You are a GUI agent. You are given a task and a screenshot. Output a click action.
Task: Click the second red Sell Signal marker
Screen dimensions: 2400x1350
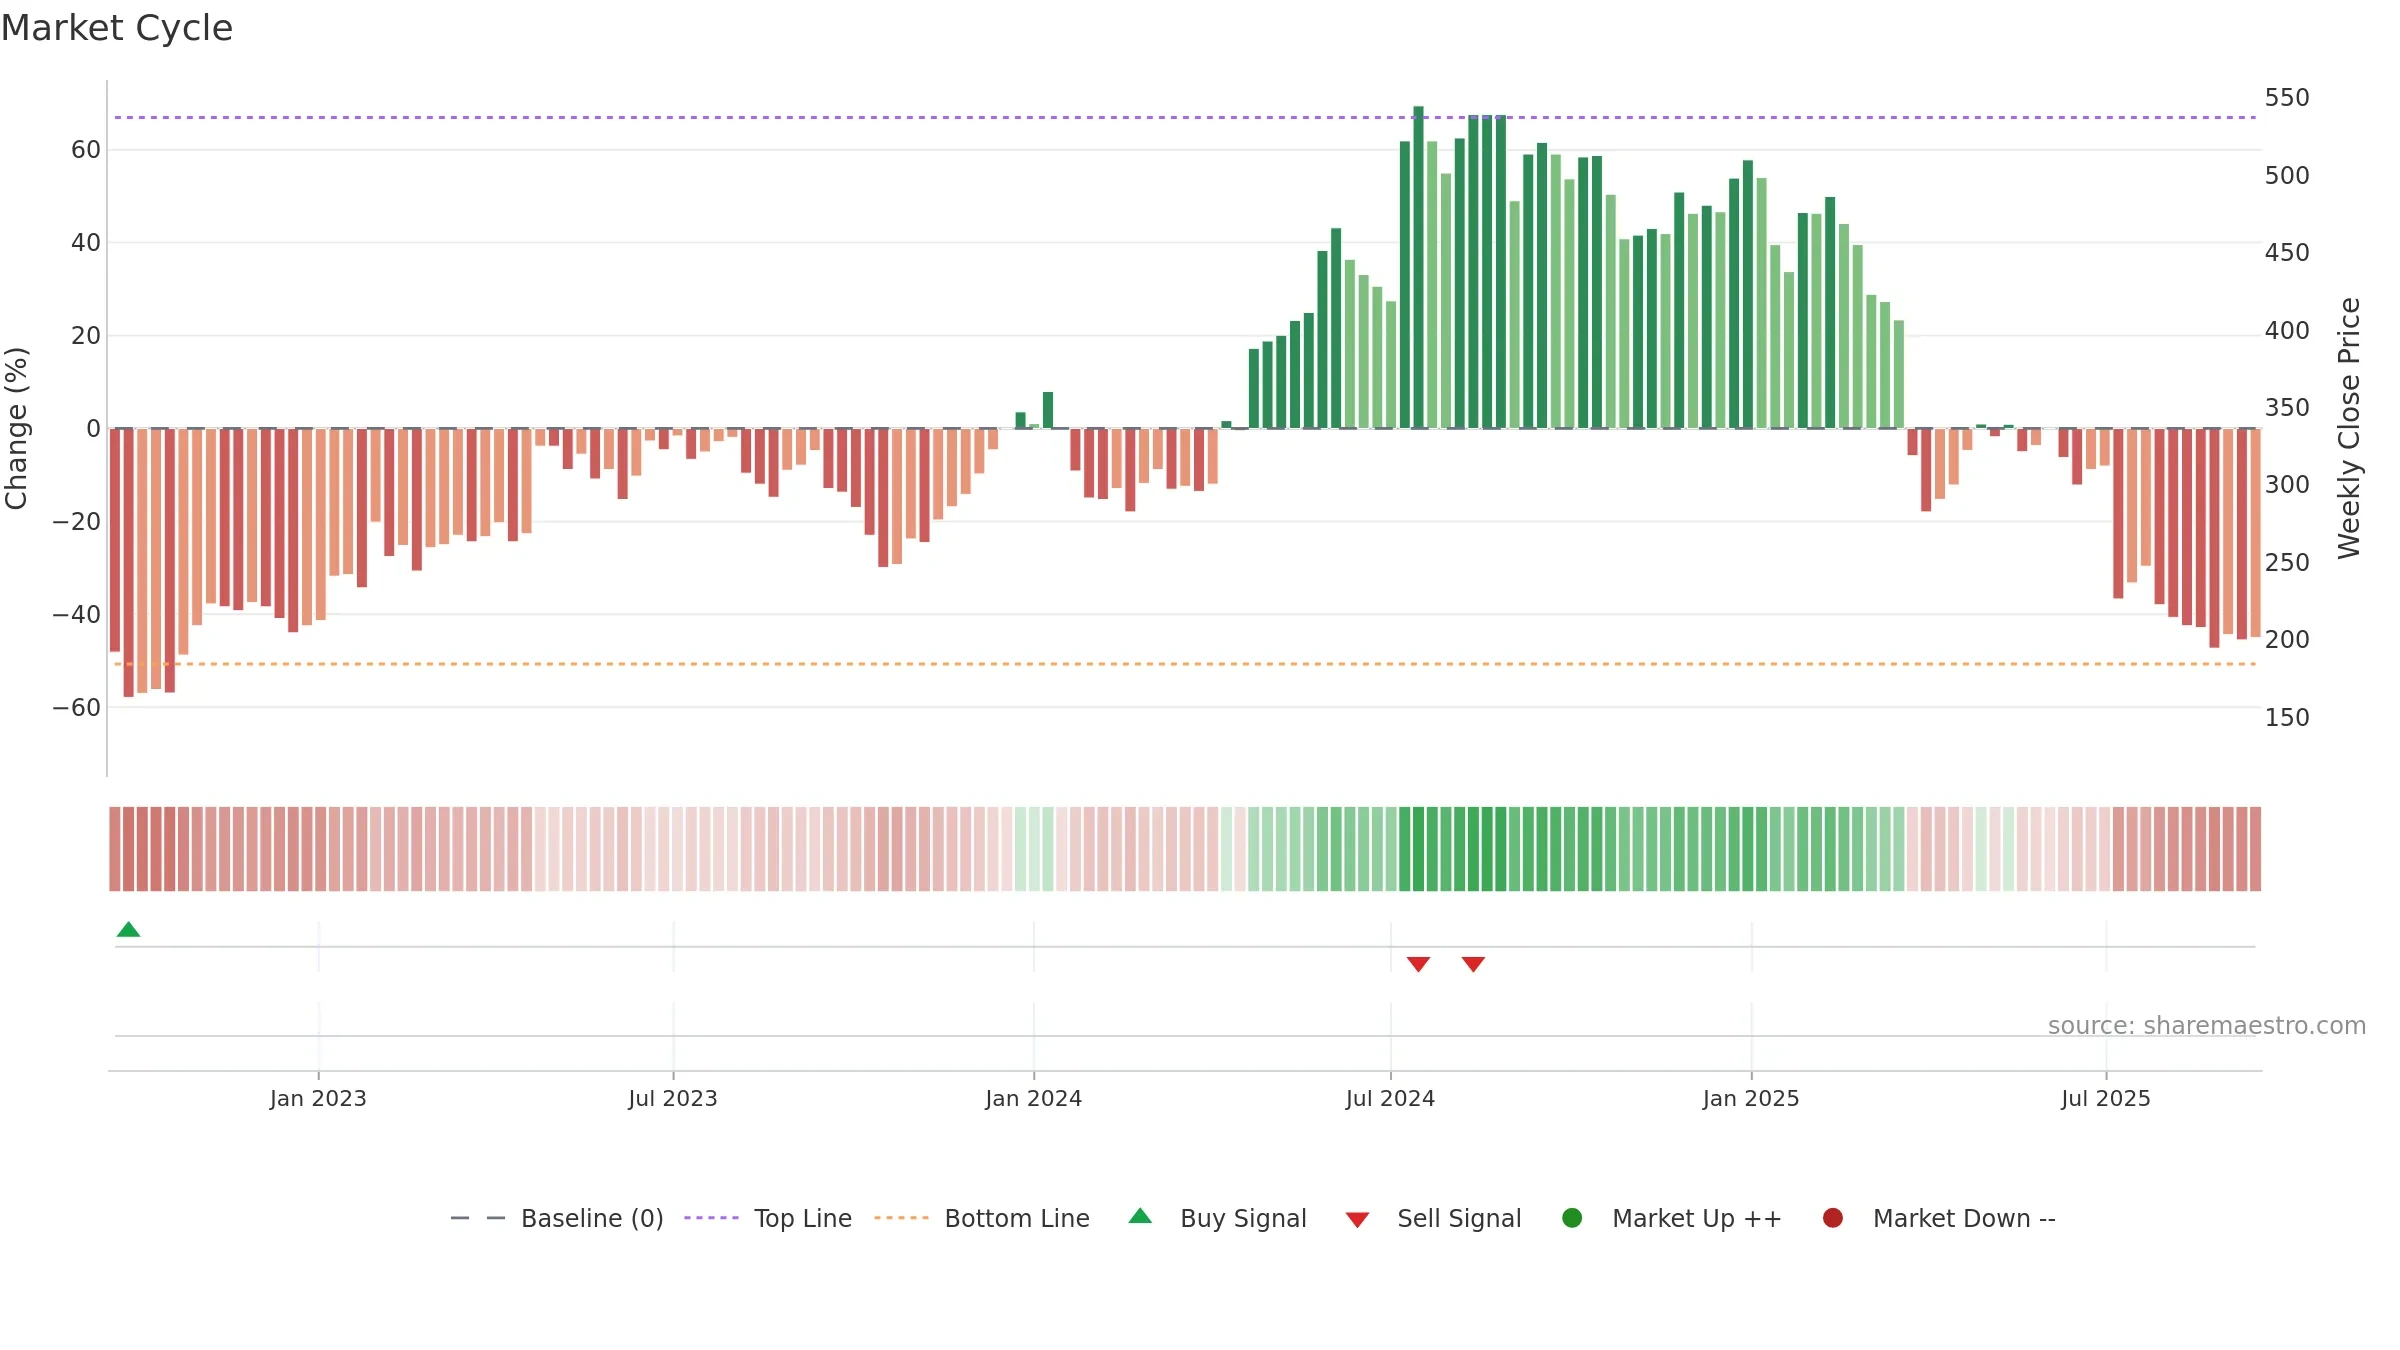click(x=1473, y=964)
